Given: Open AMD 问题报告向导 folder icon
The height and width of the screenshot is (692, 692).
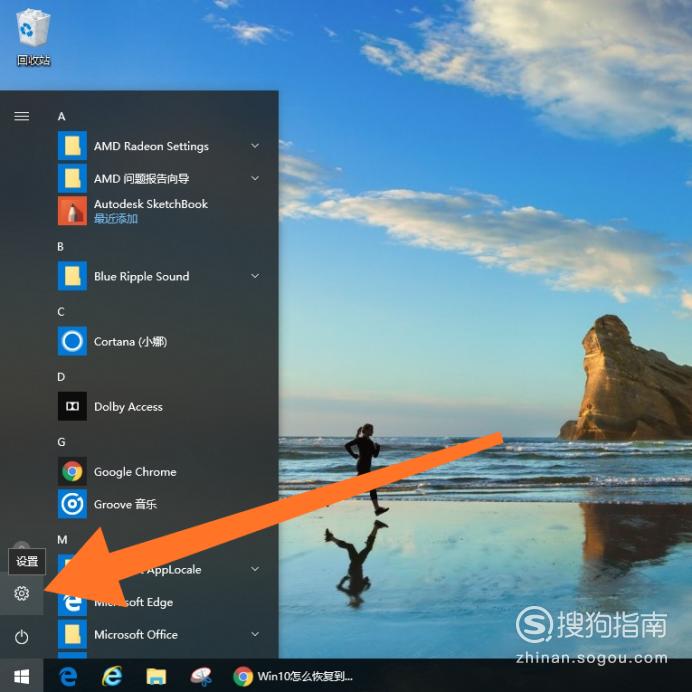Looking at the screenshot, I should point(72,178).
